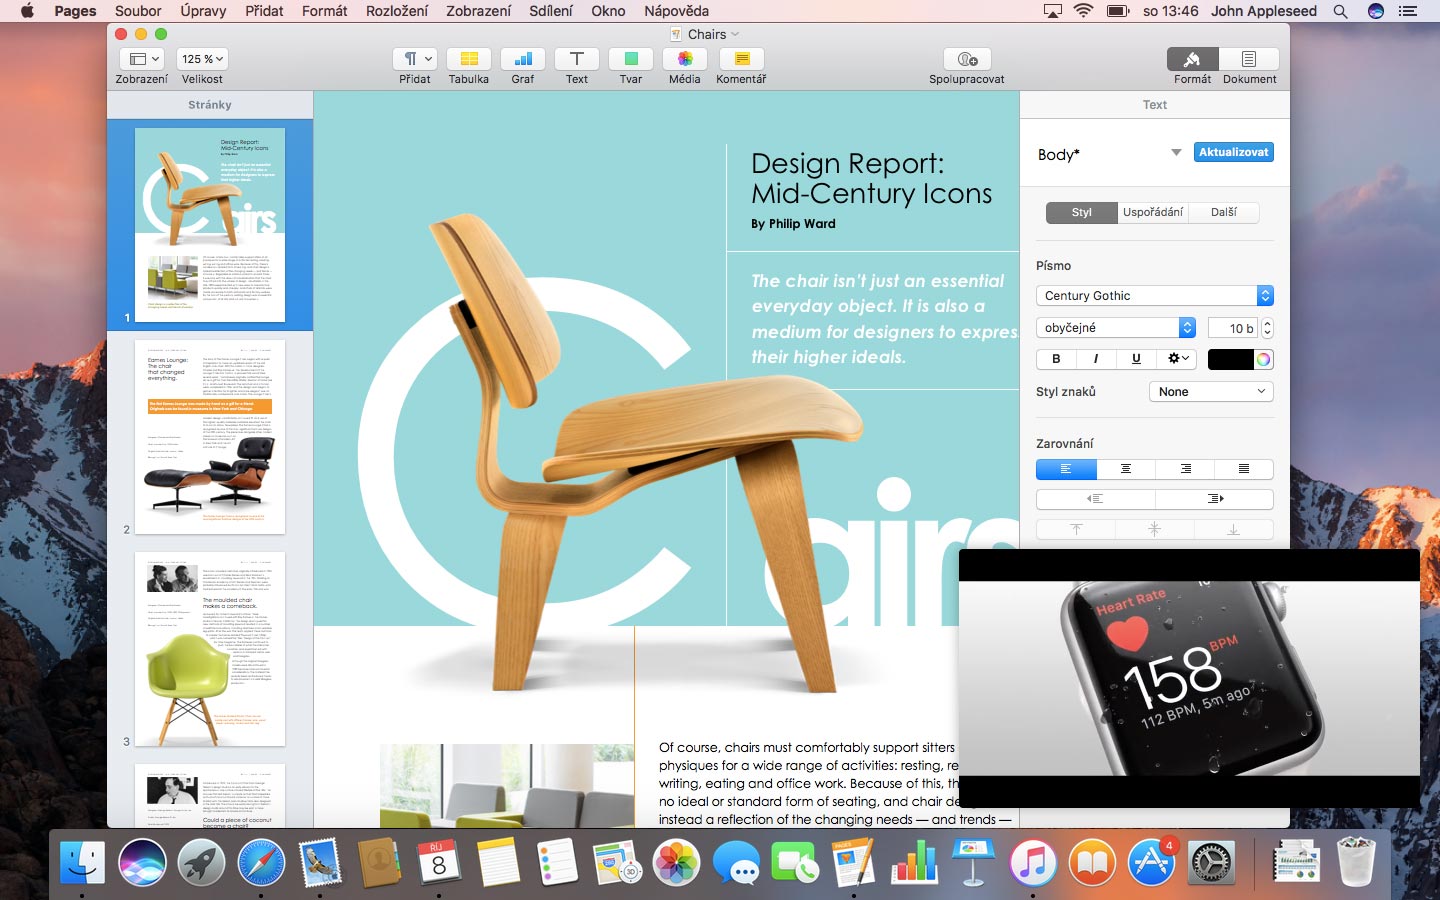
Task: Add a shape with the Tvar icon
Action: tap(631, 59)
